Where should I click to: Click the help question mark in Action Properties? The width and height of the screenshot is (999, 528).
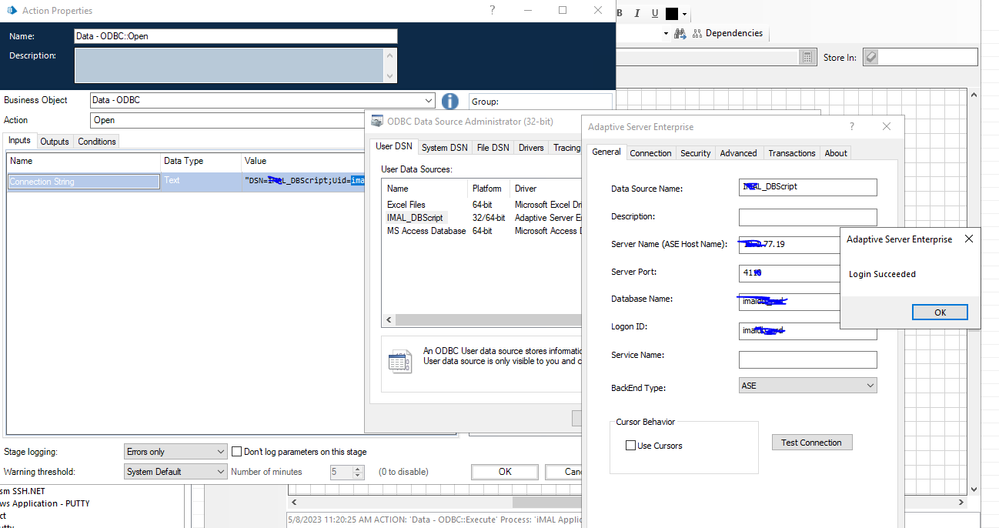(x=493, y=10)
